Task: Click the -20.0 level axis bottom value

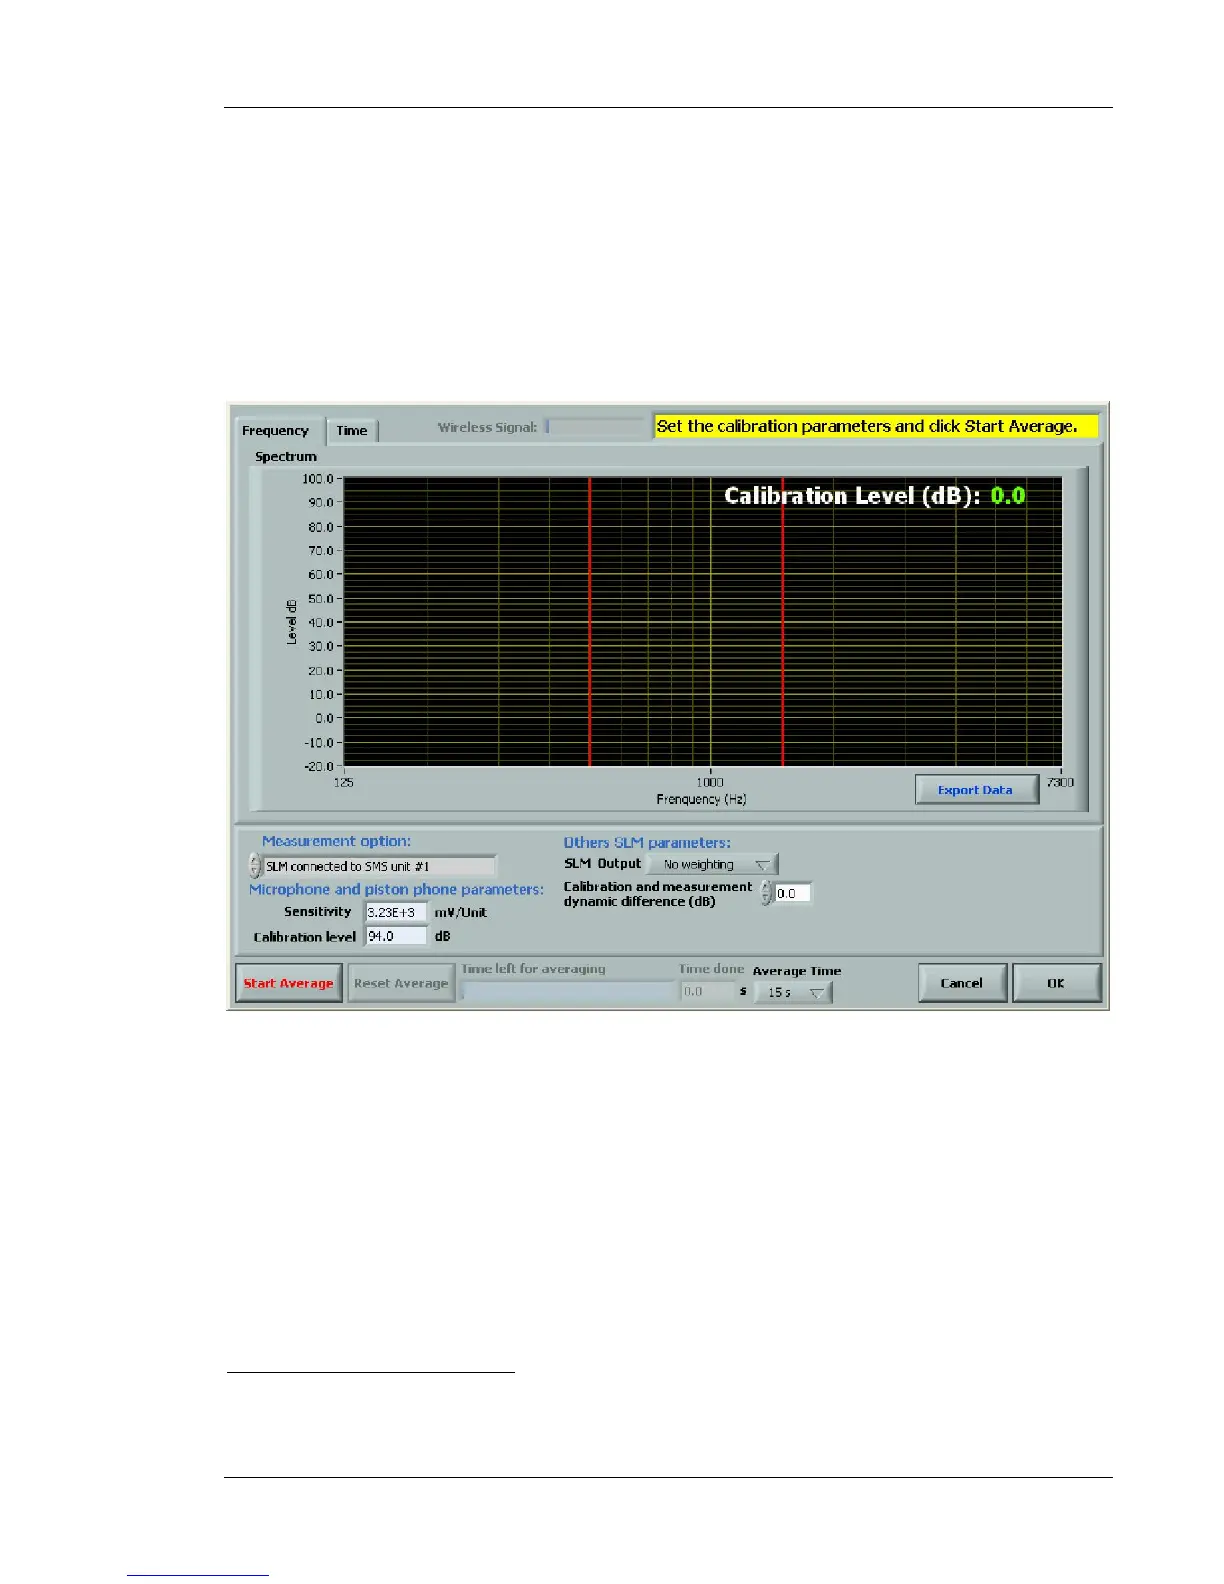Action: click(318, 767)
